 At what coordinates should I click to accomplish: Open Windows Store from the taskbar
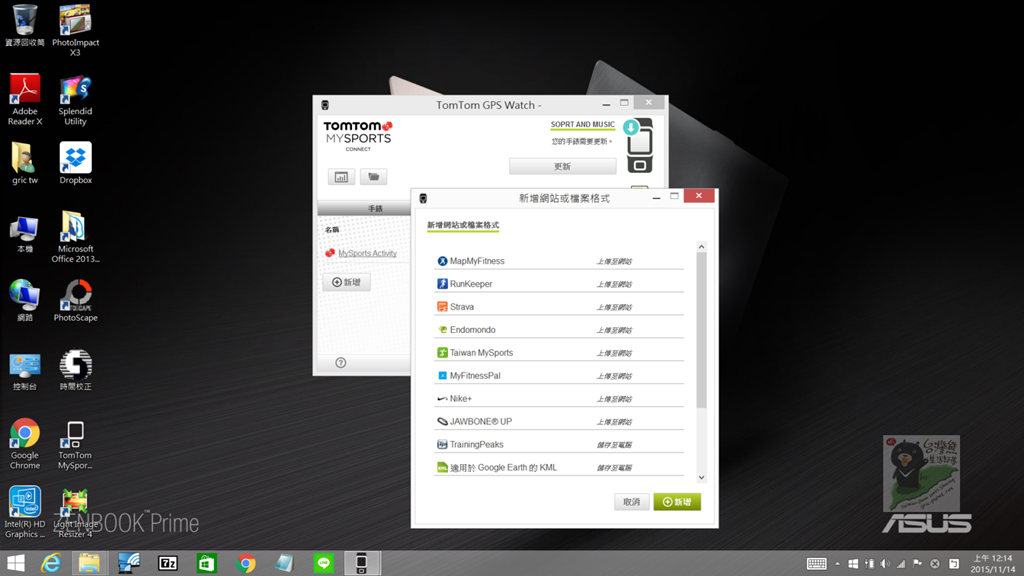tap(206, 563)
